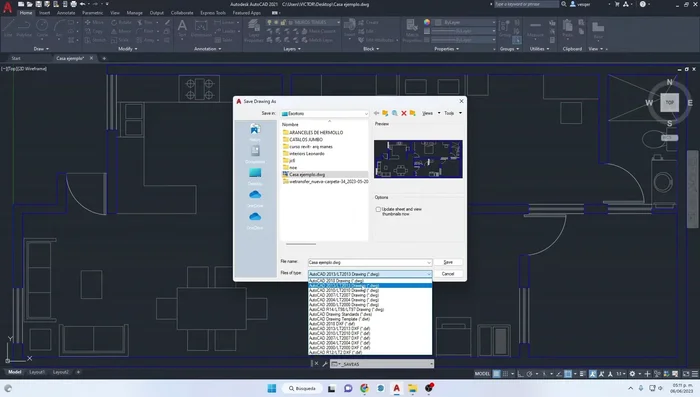
Task: Open the AutoCAD application menu logo
Action: [8, 8]
